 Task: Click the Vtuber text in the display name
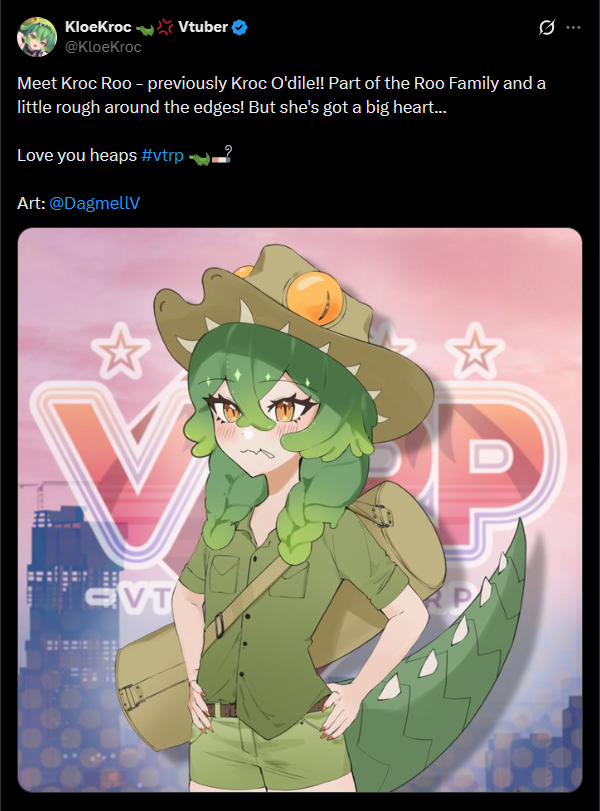coord(203,27)
